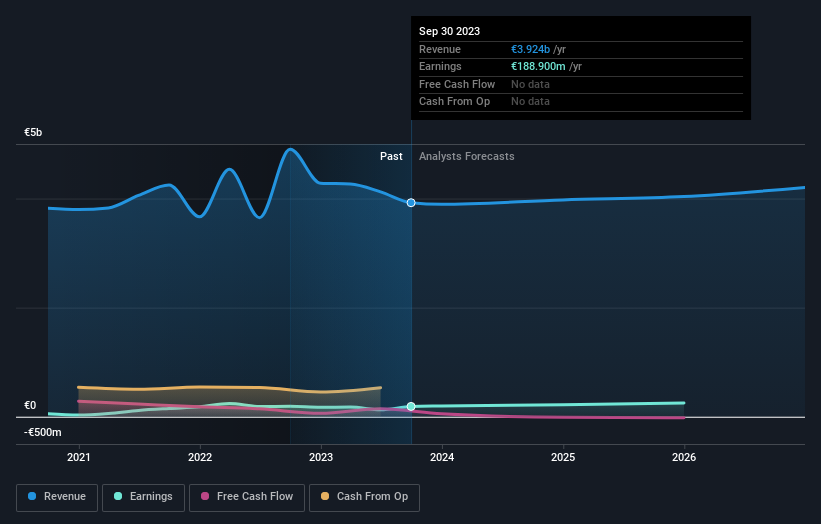
Task: Click the 2025 x-axis label
Action: coord(563,457)
